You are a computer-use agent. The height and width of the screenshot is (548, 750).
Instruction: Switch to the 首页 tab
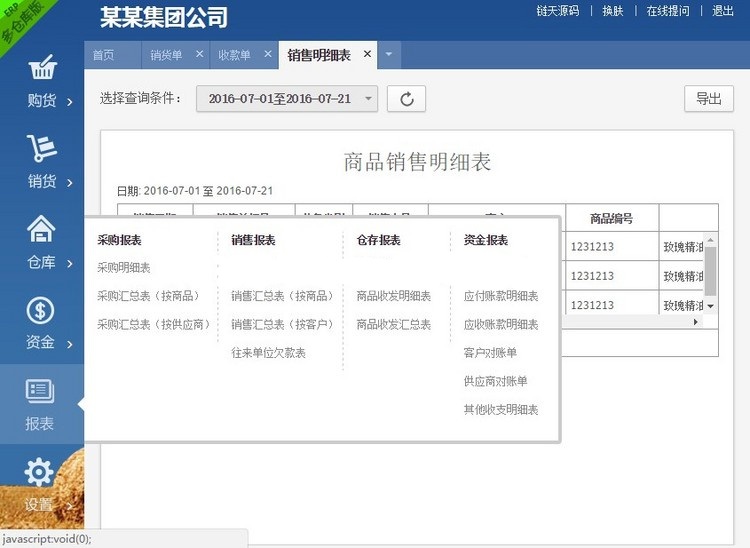103,55
